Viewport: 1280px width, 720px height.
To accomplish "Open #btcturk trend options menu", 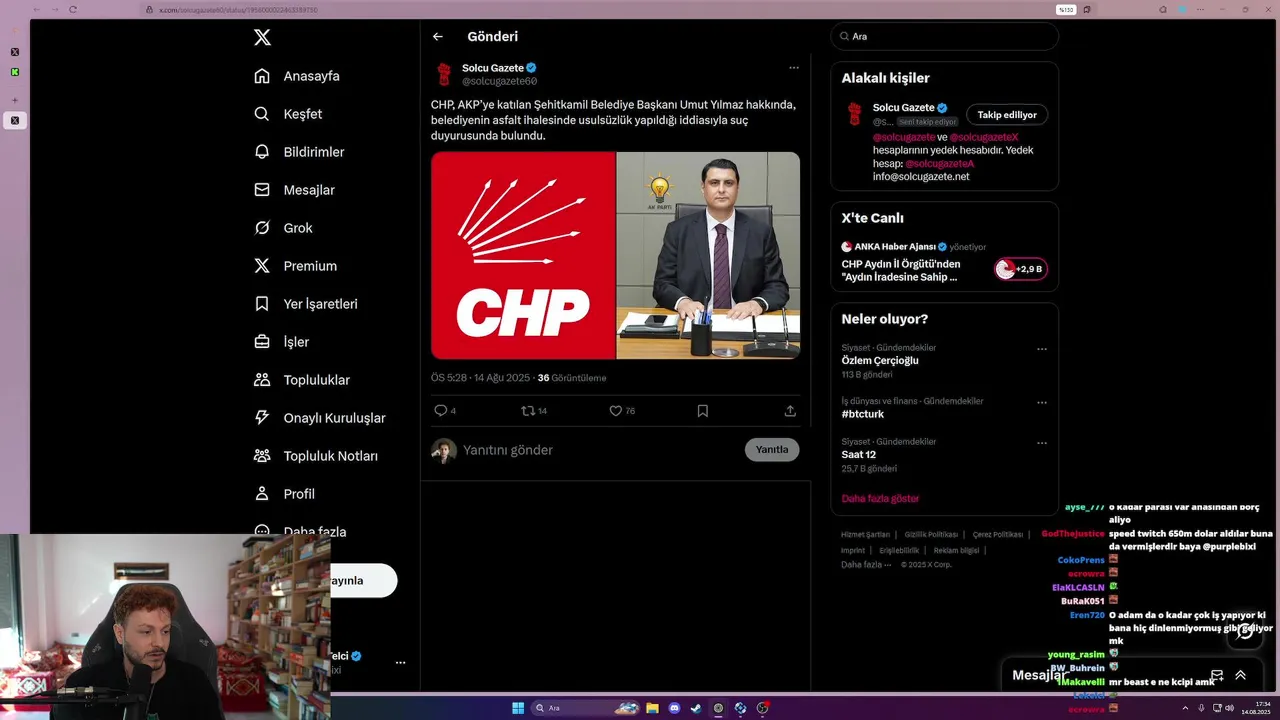I will click(1042, 403).
